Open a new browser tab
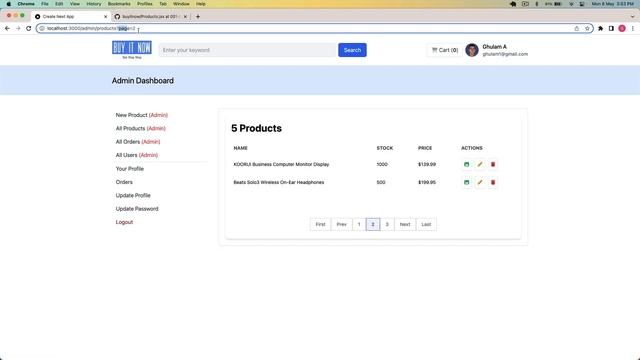Image resolution: width=640 pixels, height=360 pixels. (x=198, y=17)
